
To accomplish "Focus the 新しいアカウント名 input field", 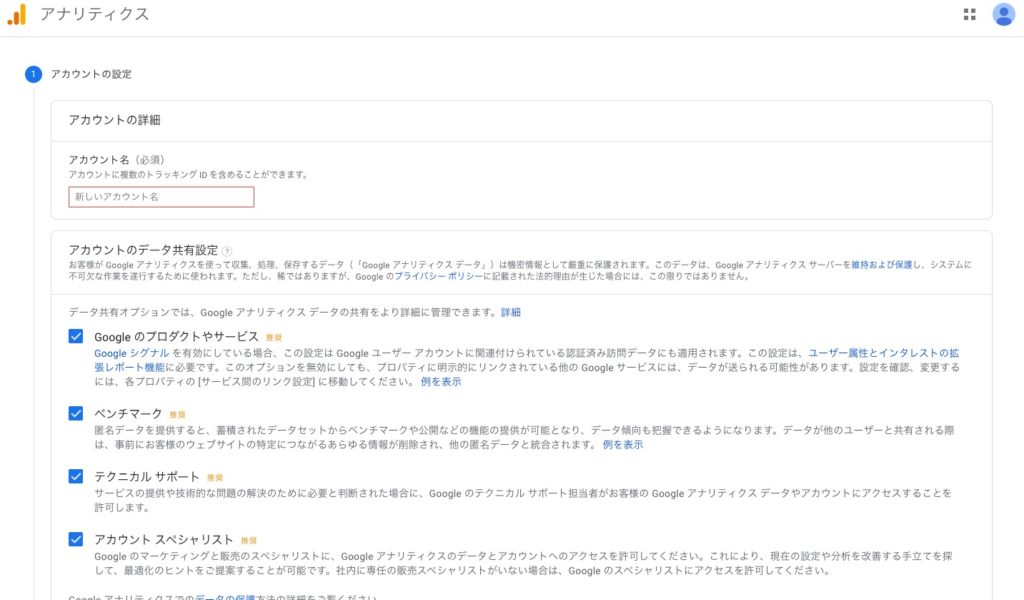I will 161,197.
